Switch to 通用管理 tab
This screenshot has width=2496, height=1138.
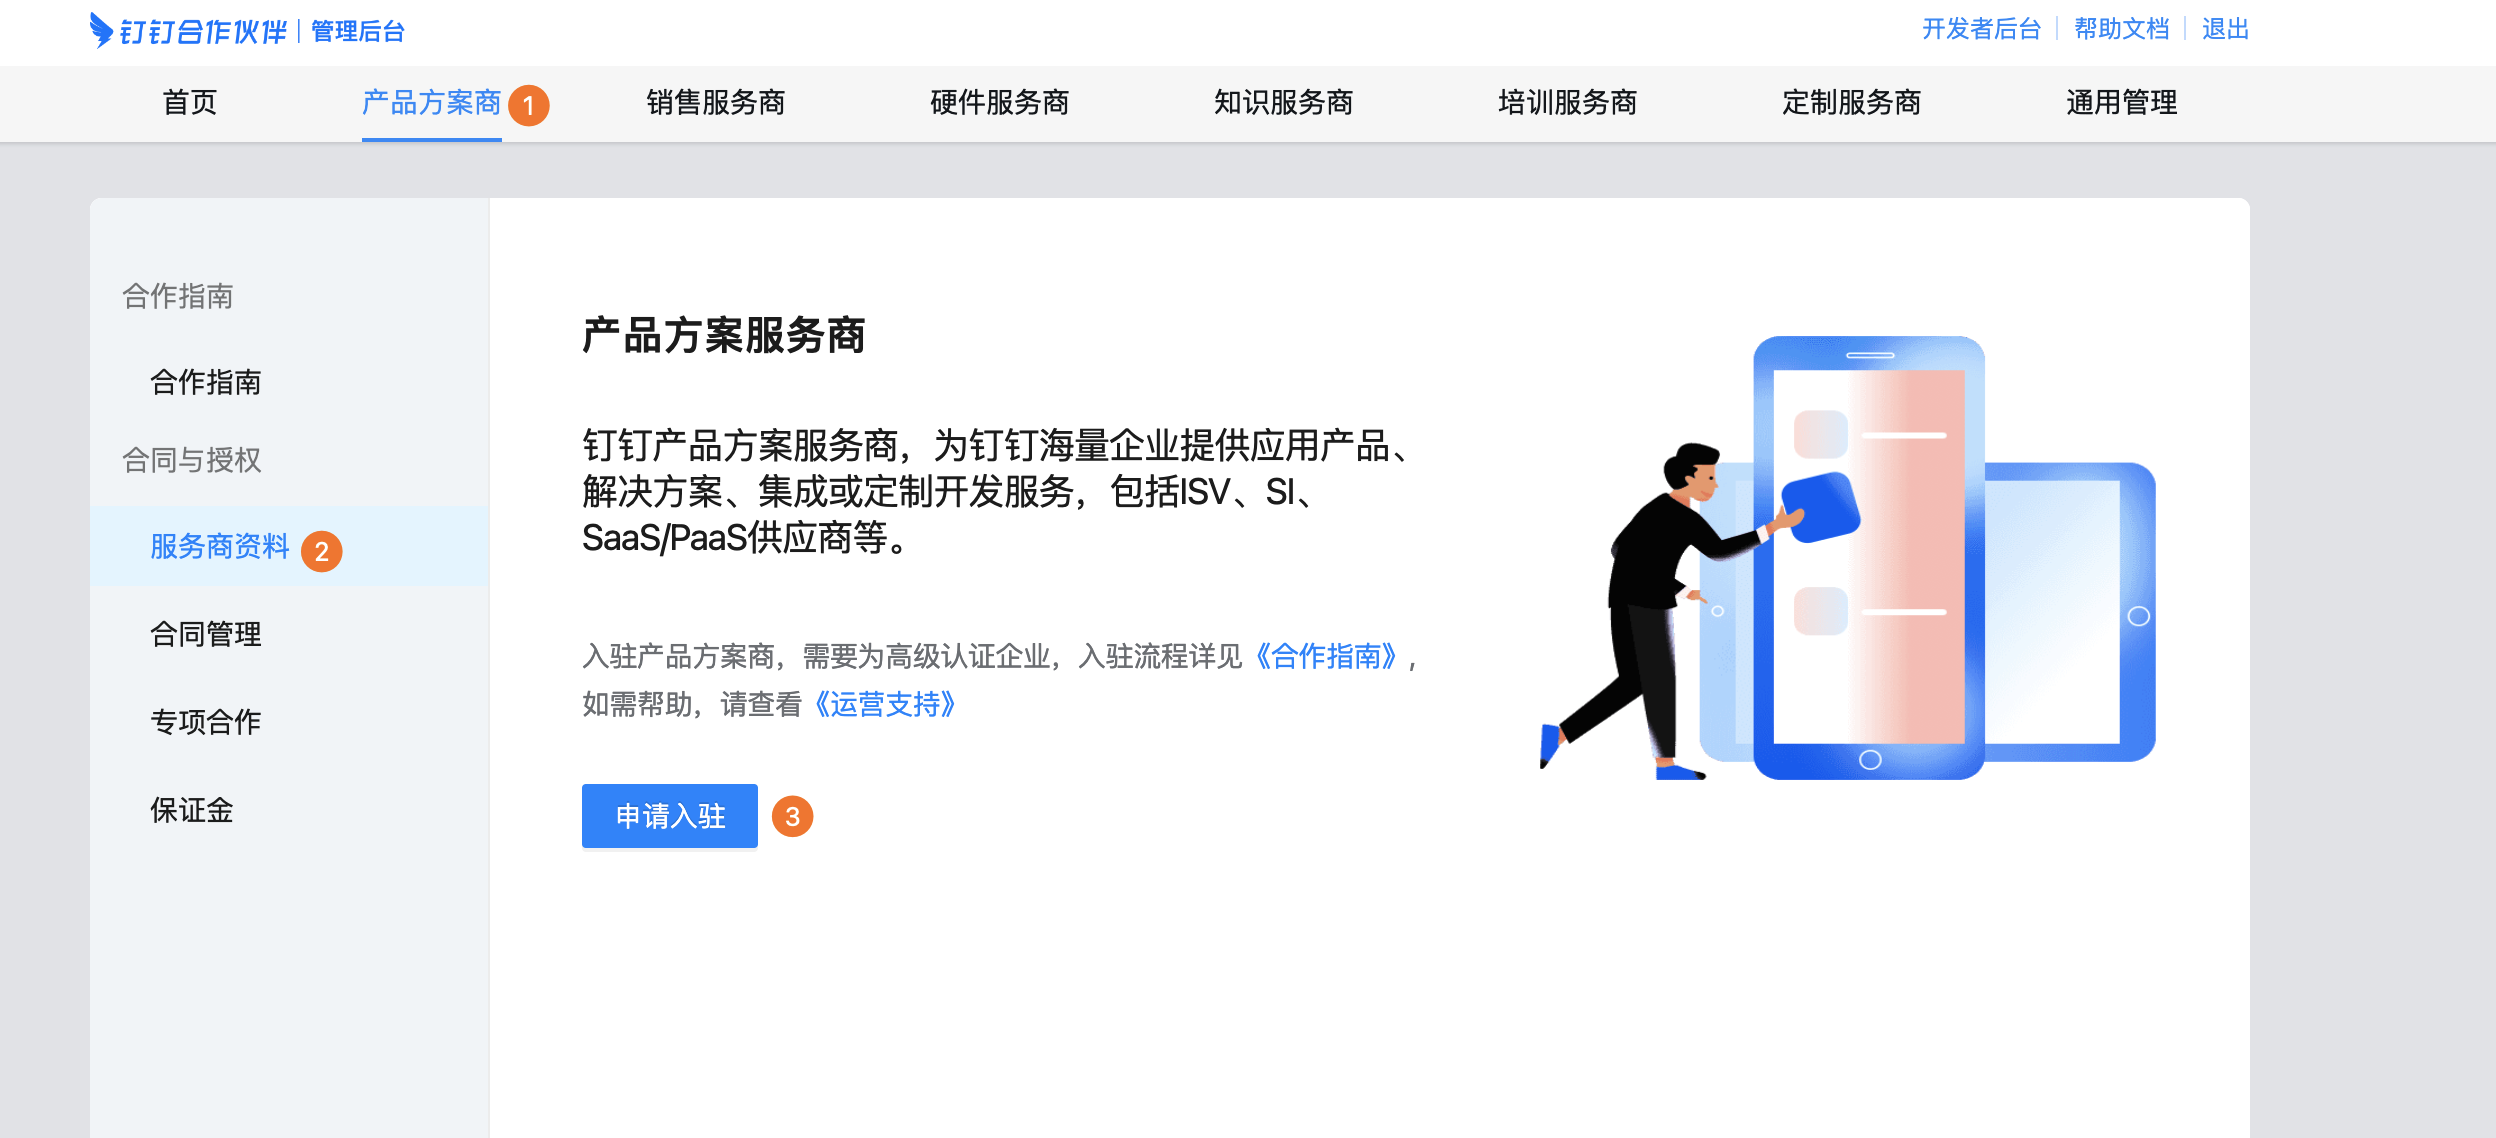click(x=2121, y=102)
